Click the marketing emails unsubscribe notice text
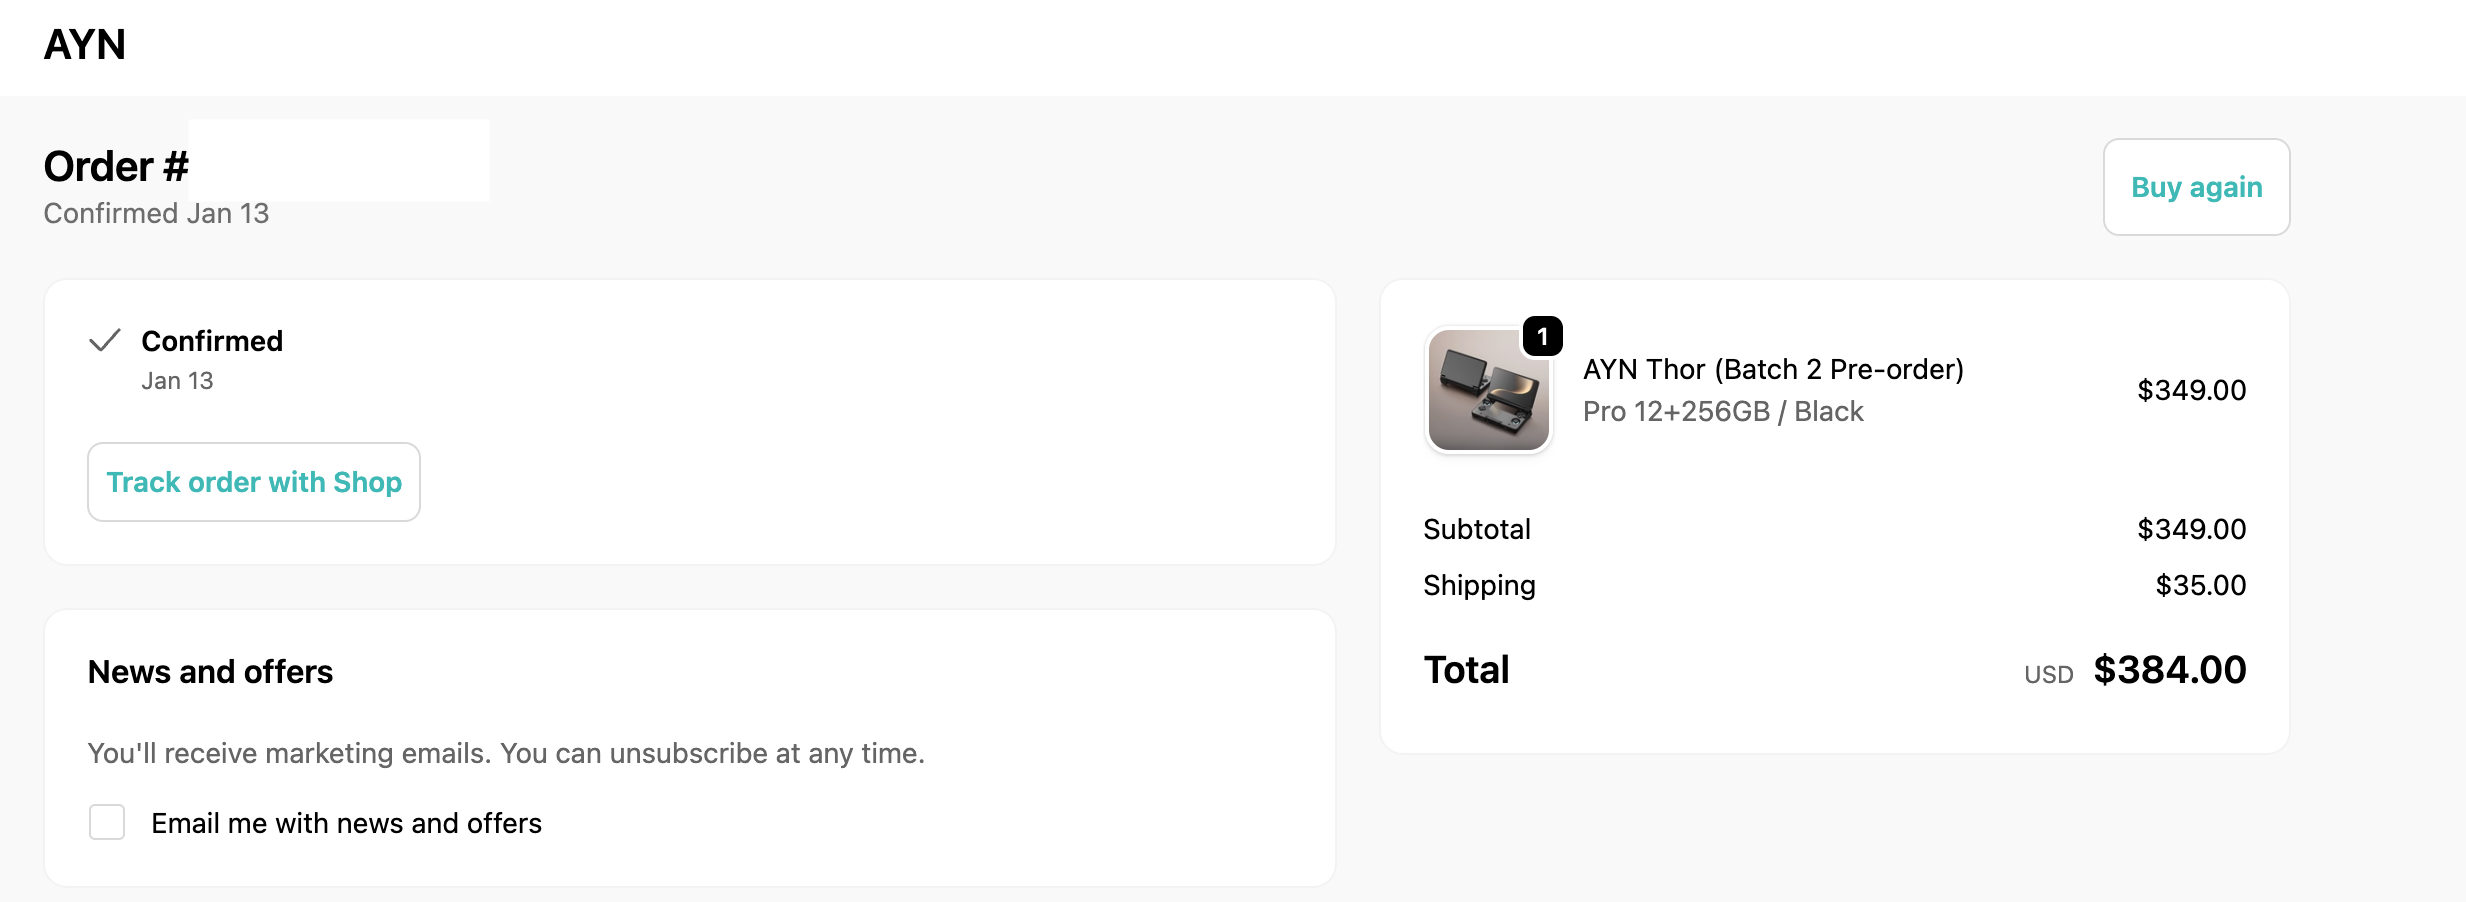The height and width of the screenshot is (902, 2466). [506, 753]
